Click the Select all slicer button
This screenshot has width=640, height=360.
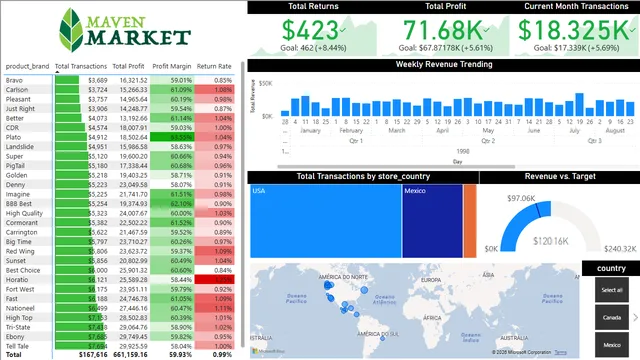pyautogui.click(x=611, y=290)
